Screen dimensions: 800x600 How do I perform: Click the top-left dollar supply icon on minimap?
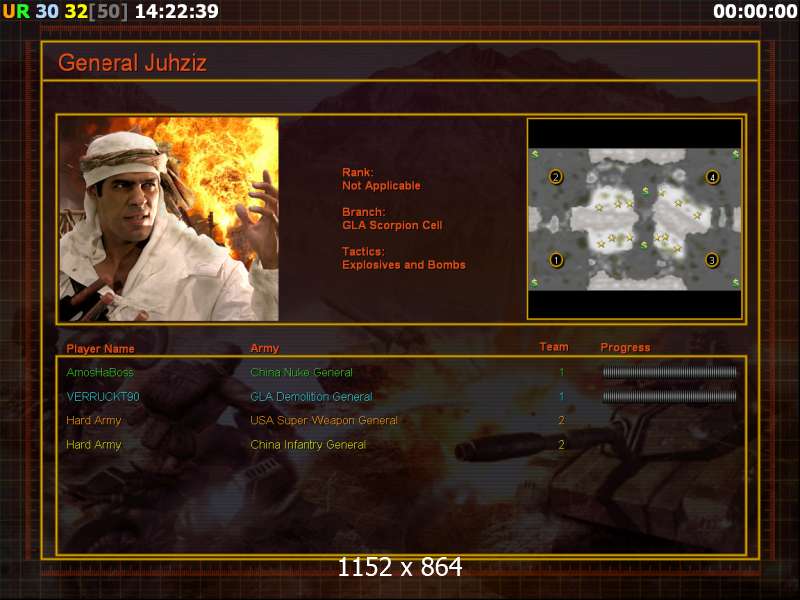coord(535,154)
